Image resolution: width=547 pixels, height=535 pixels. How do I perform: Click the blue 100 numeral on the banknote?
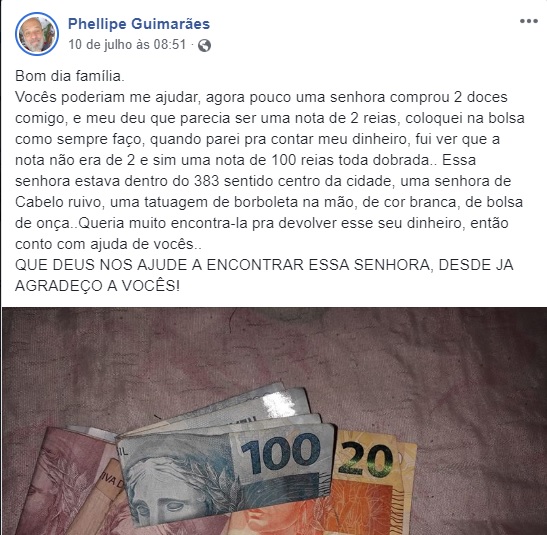click(x=280, y=453)
